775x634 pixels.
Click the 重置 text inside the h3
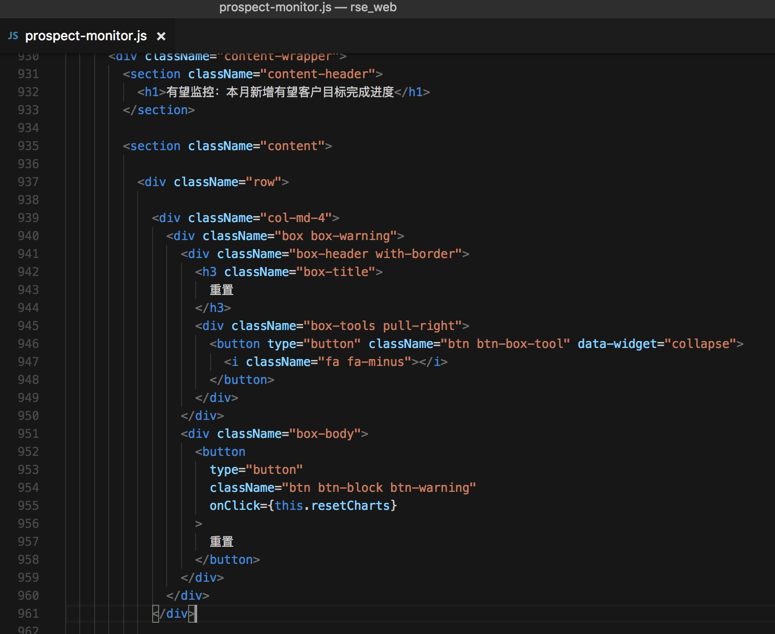(x=221, y=290)
